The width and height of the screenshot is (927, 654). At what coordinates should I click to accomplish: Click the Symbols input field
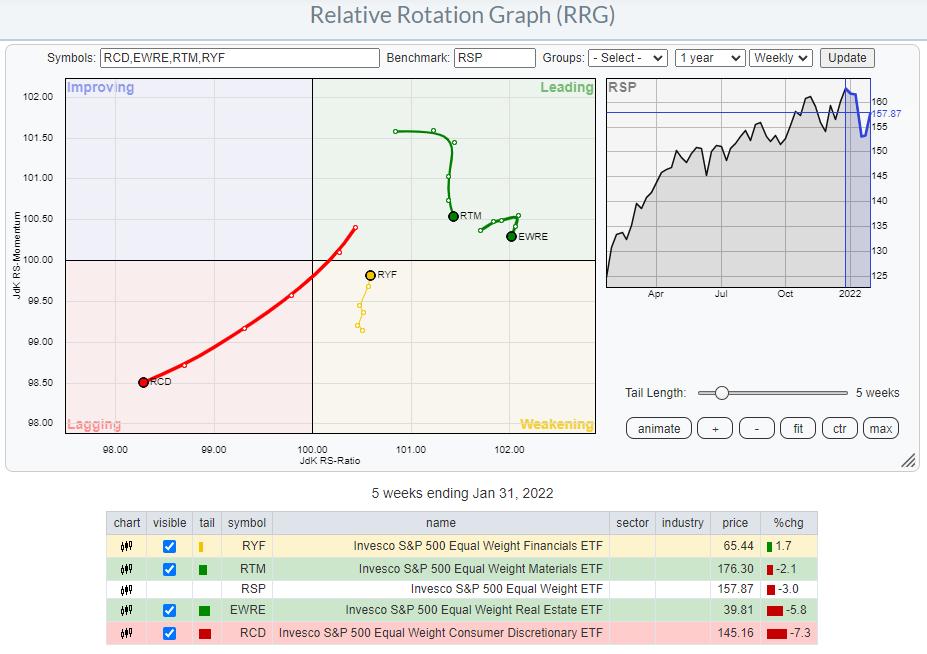pos(239,58)
